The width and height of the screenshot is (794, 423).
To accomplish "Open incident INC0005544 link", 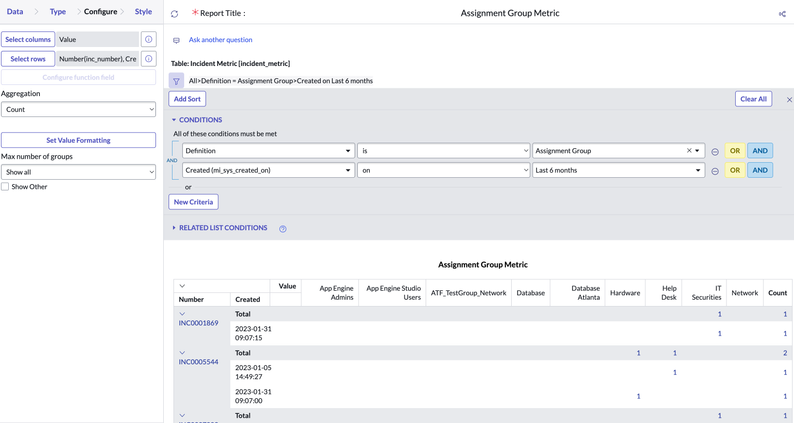I will pos(198,362).
